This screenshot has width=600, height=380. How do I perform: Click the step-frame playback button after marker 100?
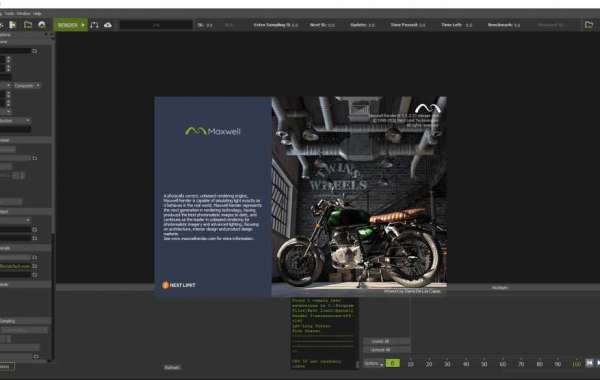pyautogui.click(x=590, y=363)
